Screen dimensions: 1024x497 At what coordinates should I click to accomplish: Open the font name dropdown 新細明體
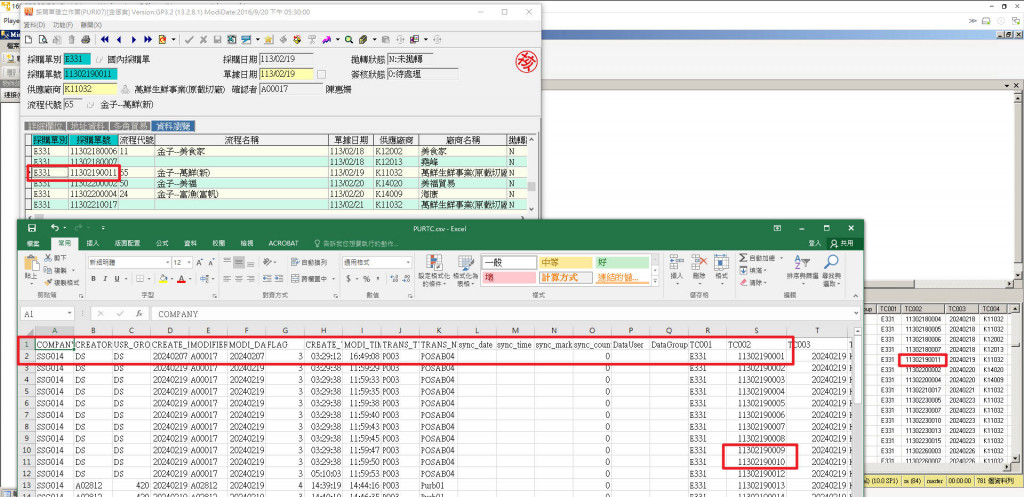(167, 263)
